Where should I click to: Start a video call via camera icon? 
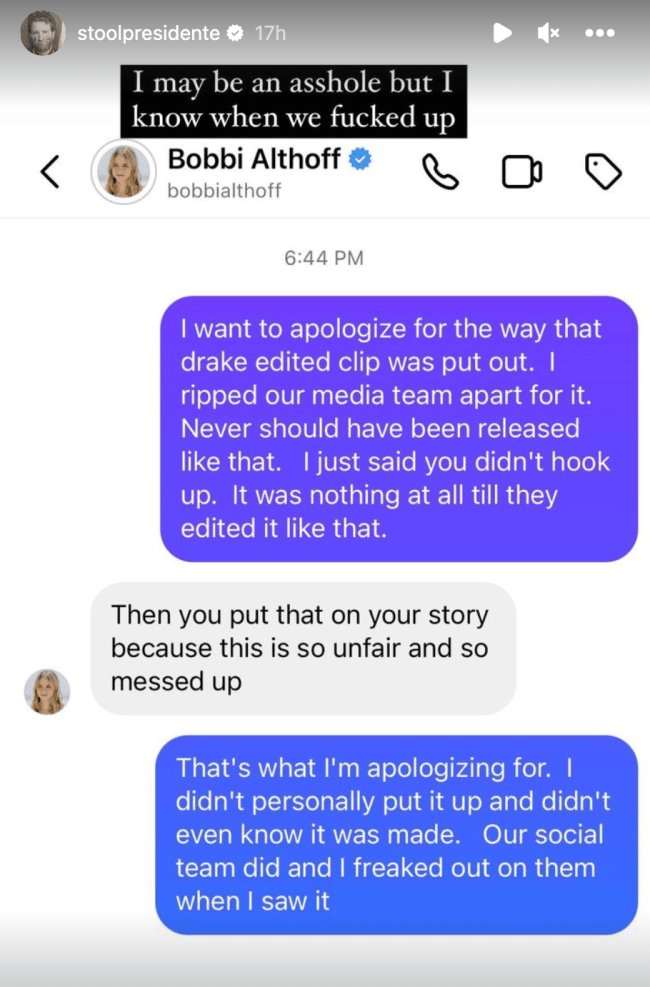tap(522, 172)
